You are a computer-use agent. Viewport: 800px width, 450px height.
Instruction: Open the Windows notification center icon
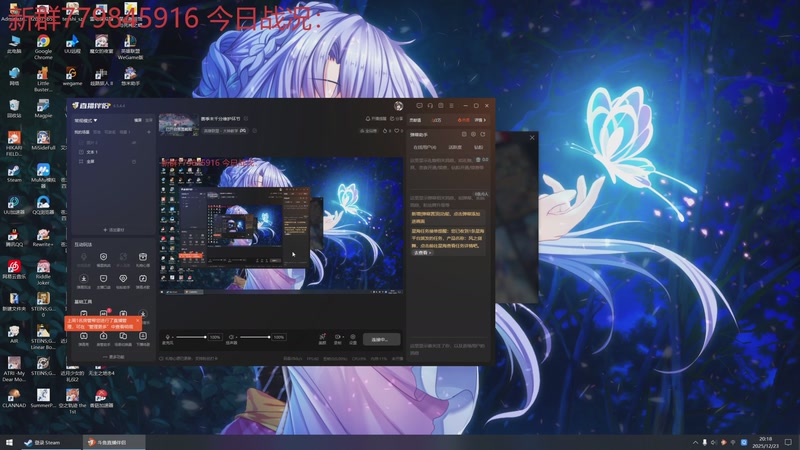pos(789,442)
